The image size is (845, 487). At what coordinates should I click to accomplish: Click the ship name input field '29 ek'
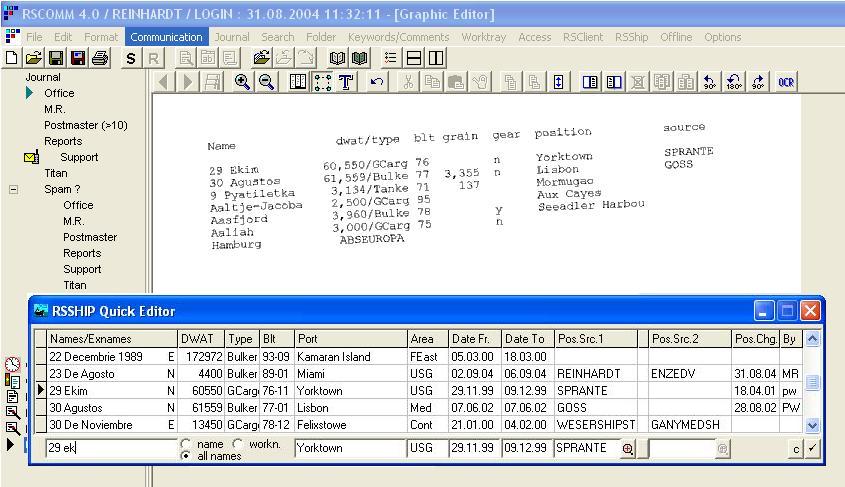pyautogui.click(x=112, y=448)
